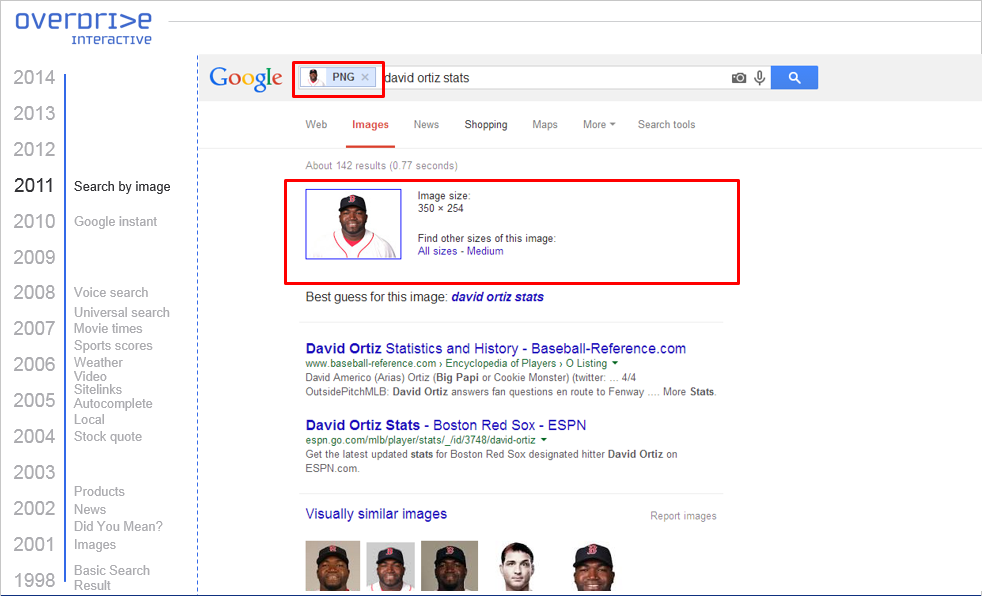982x596 pixels.
Task: Select year 1998 on the timeline
Action: [x=34, y=580]
